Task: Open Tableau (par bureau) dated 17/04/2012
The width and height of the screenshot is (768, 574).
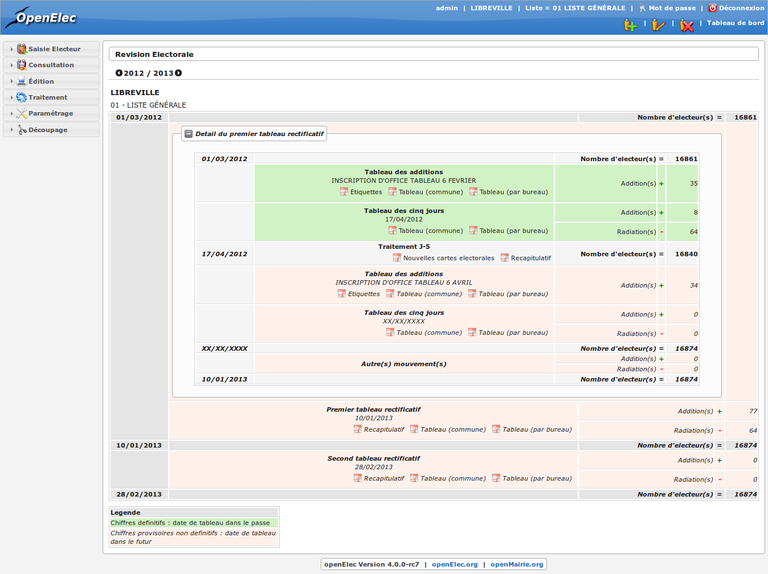Action: click(508, 231)
